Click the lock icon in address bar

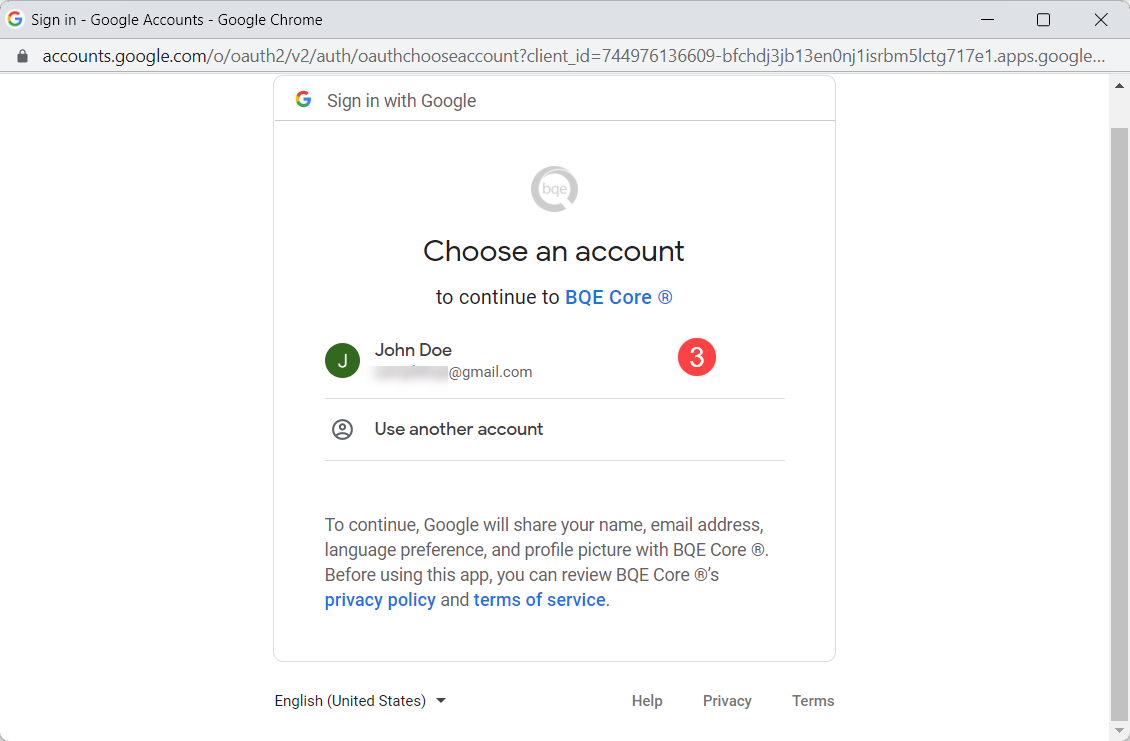(22, 56)
